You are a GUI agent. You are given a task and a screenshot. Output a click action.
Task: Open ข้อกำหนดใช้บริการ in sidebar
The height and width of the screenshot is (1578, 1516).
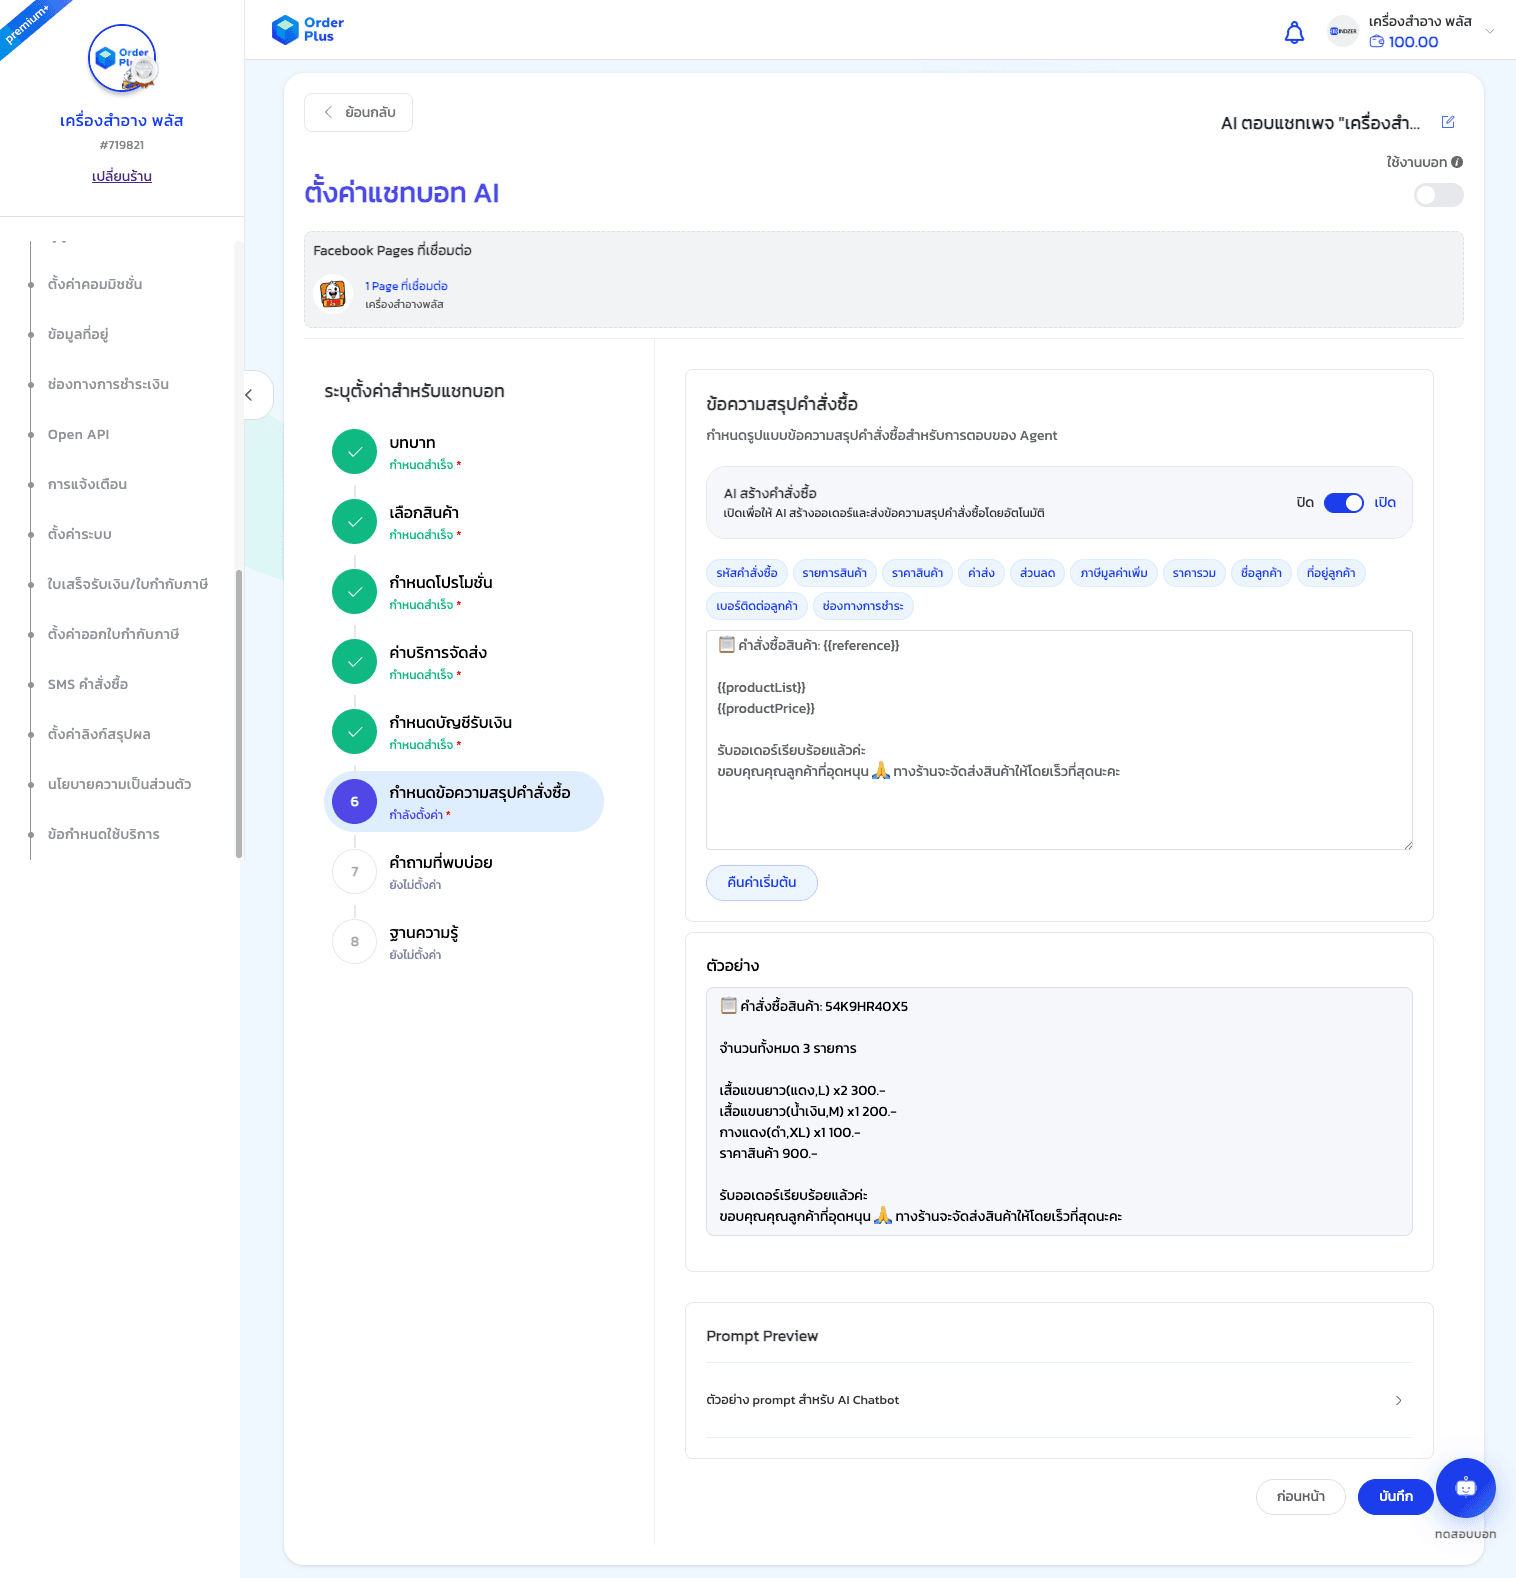(103, 834)
